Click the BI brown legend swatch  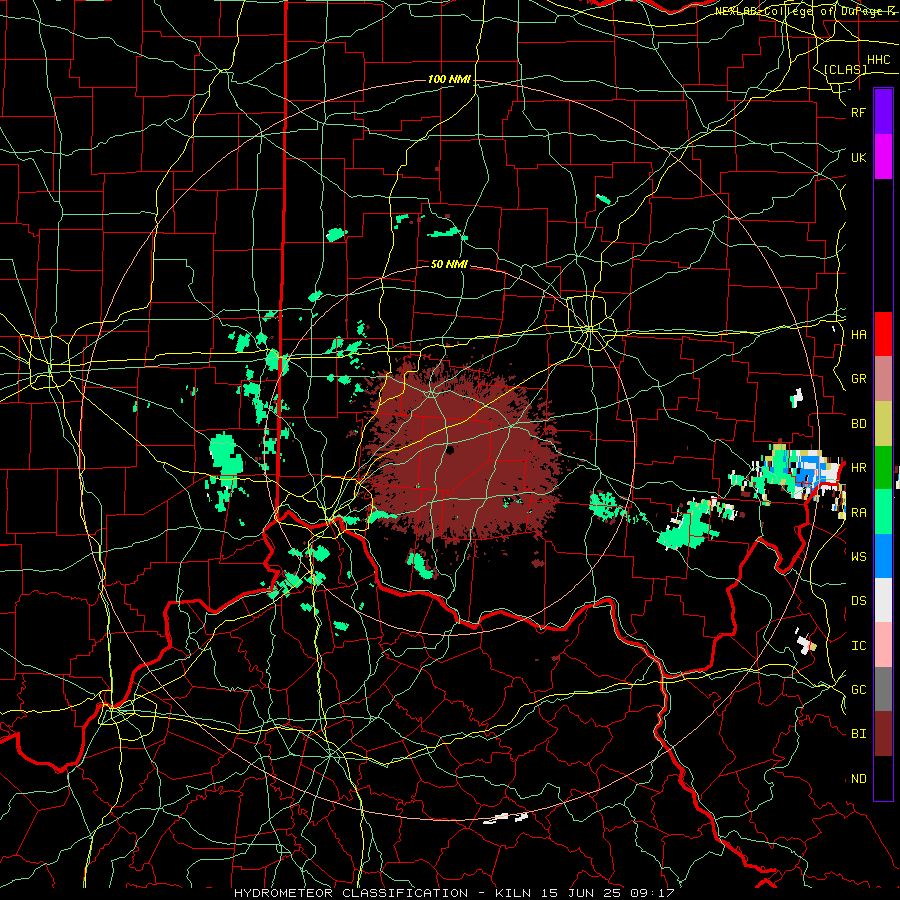(x=883, y=734)
